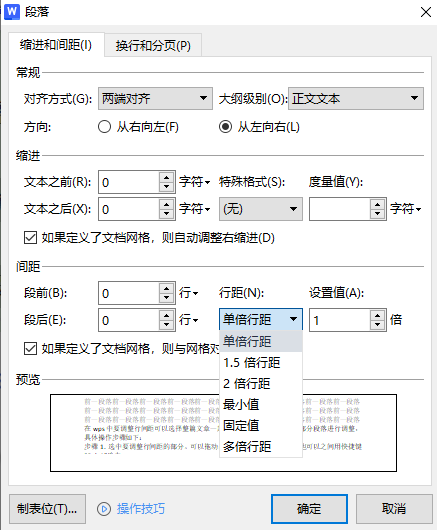Open 字符 unit dropdown for 度量值
Viewport: 437px width, 530px height.
[405, 209]
